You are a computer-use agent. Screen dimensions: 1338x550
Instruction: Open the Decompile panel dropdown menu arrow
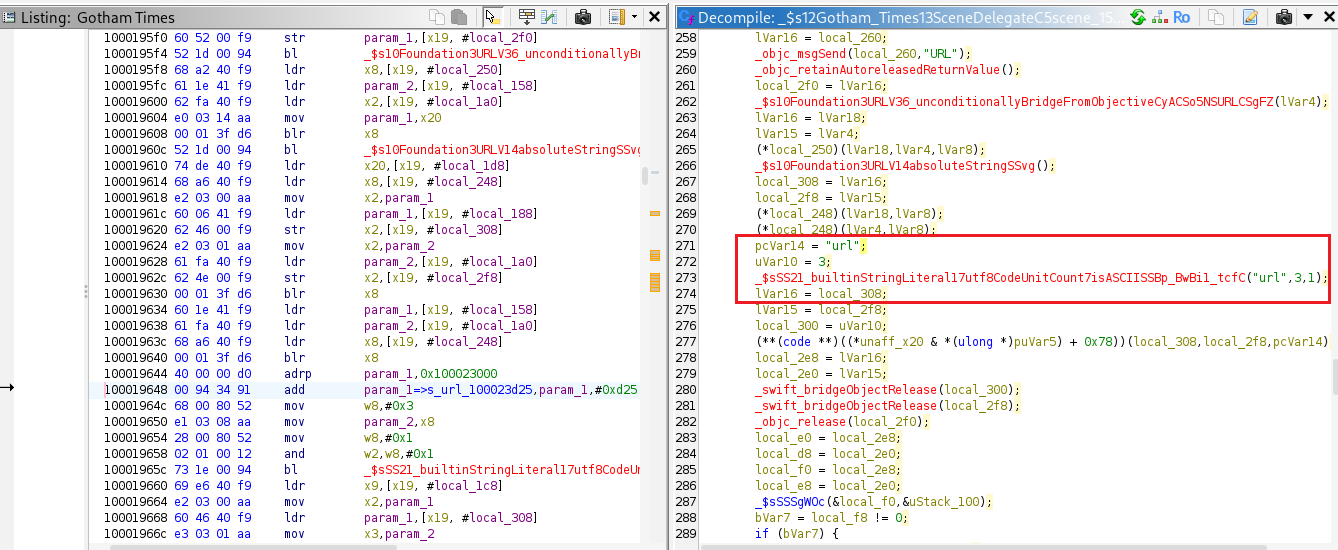pyautogui.click(x=1308, y=17)
